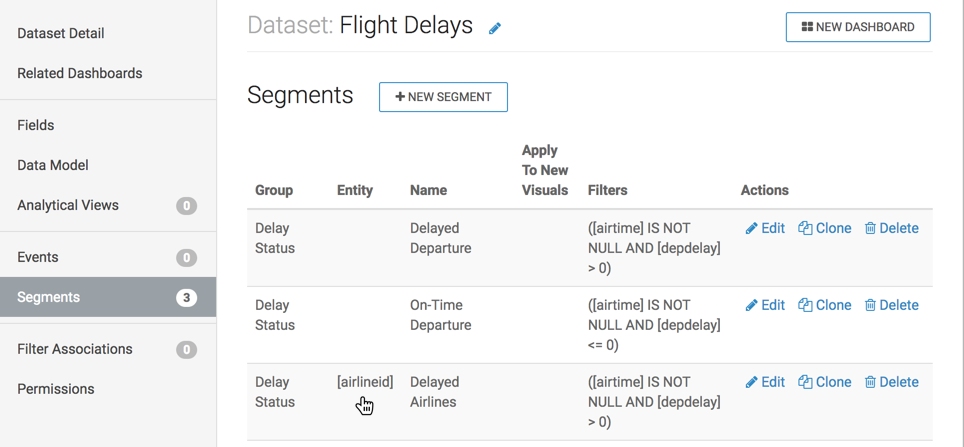Clone the On-Time Departure segment
964x447 pixels.
825,305
